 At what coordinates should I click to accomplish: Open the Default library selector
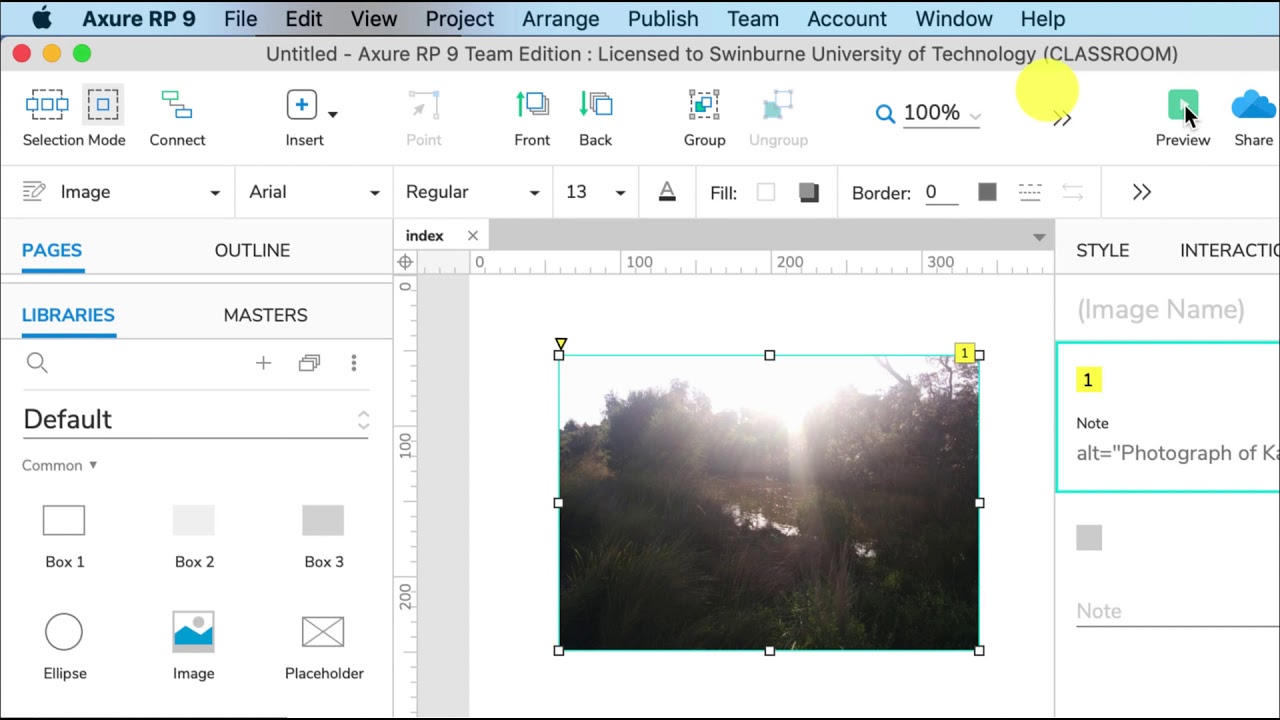[196, 419]
